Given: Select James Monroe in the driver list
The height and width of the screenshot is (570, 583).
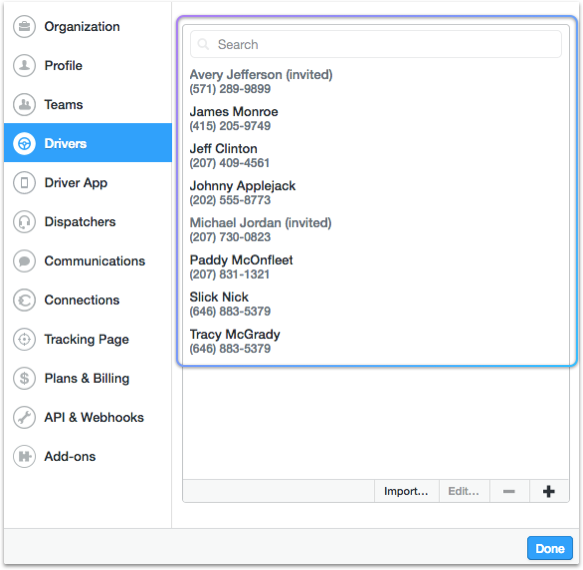Looking at the screenshot, I should [376, 119].
